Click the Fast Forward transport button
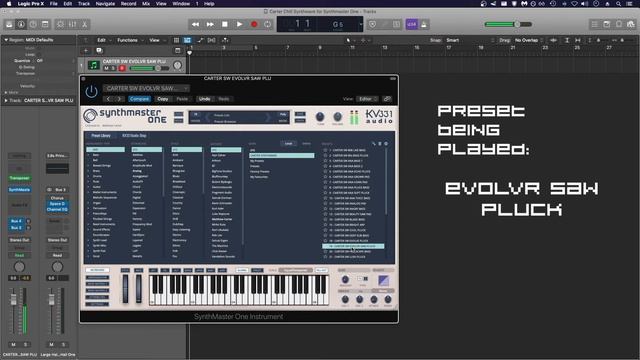 pos(210,24)
